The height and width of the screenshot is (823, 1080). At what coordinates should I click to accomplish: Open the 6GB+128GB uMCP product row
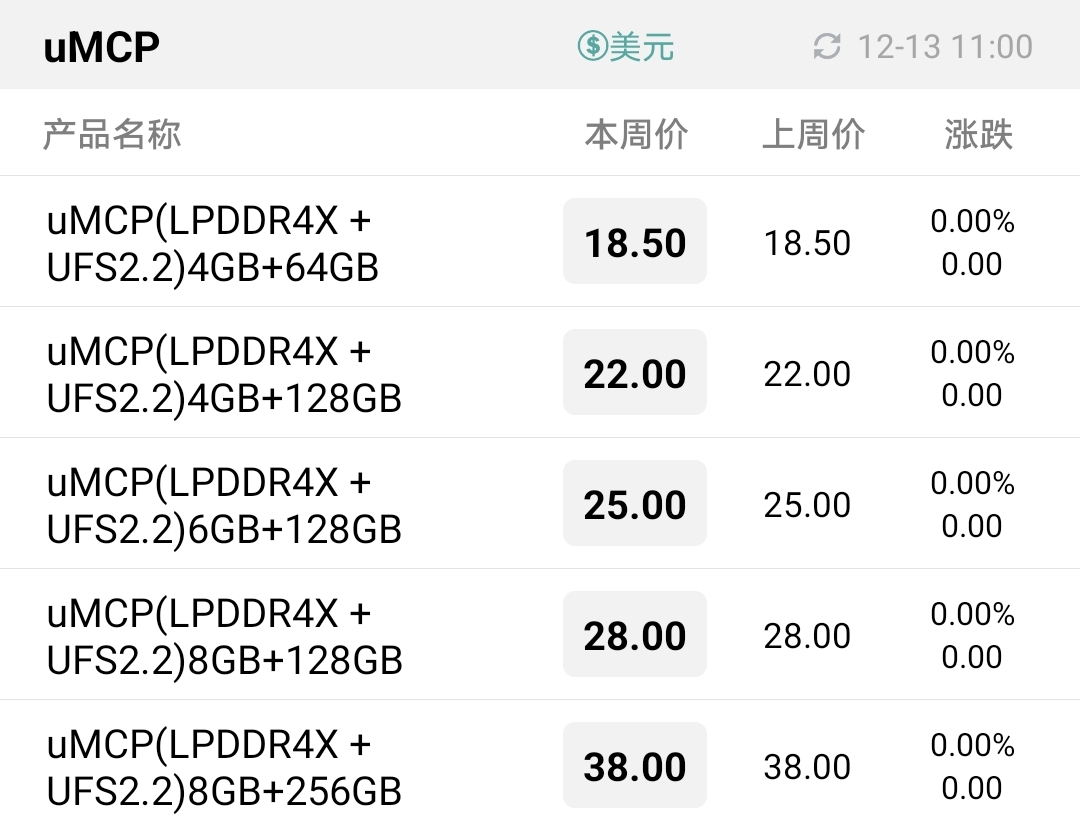[x=540, y=503]
